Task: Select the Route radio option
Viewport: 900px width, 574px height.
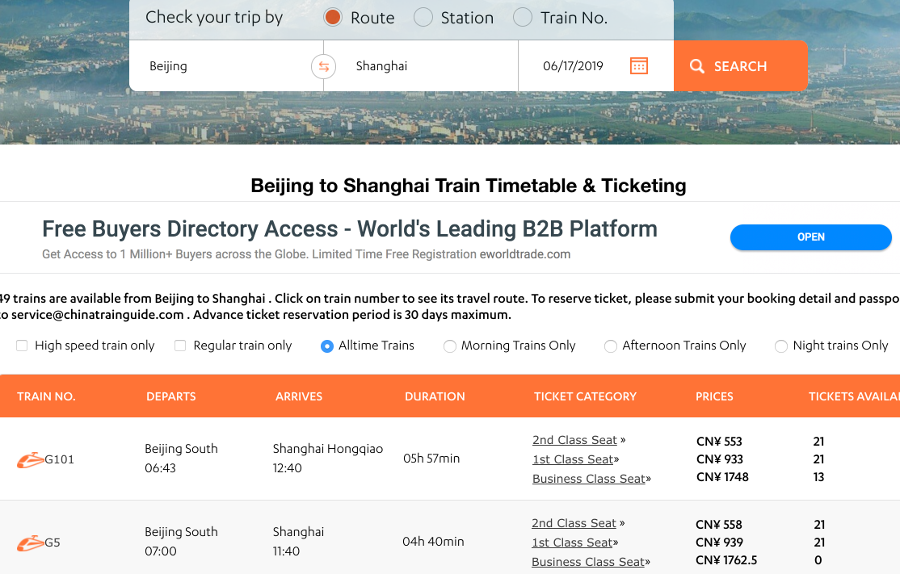Action: pyautogui.click(x=333, y=18)
